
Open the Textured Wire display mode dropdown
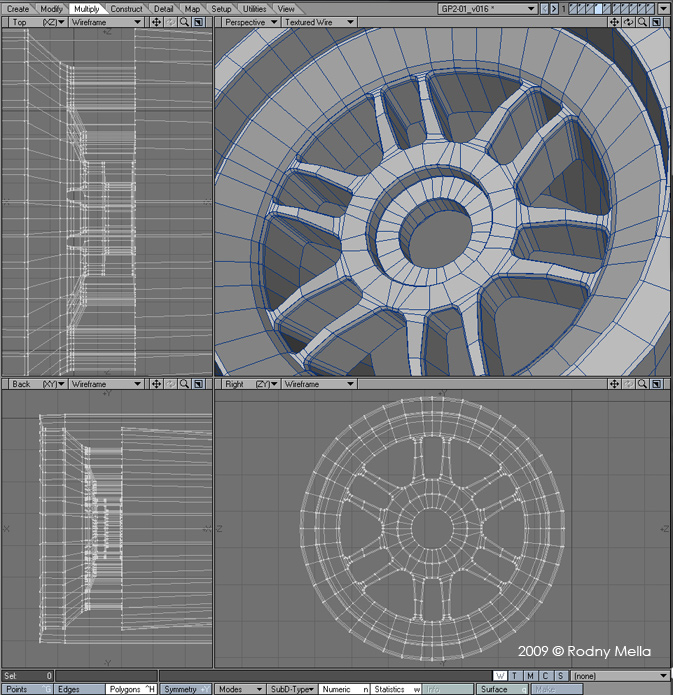[x=318, y=22]
